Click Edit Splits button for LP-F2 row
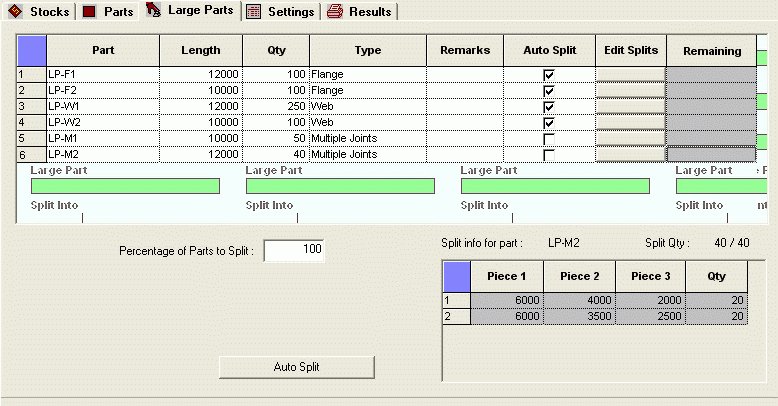778x406 pixels. coord(630,91)
